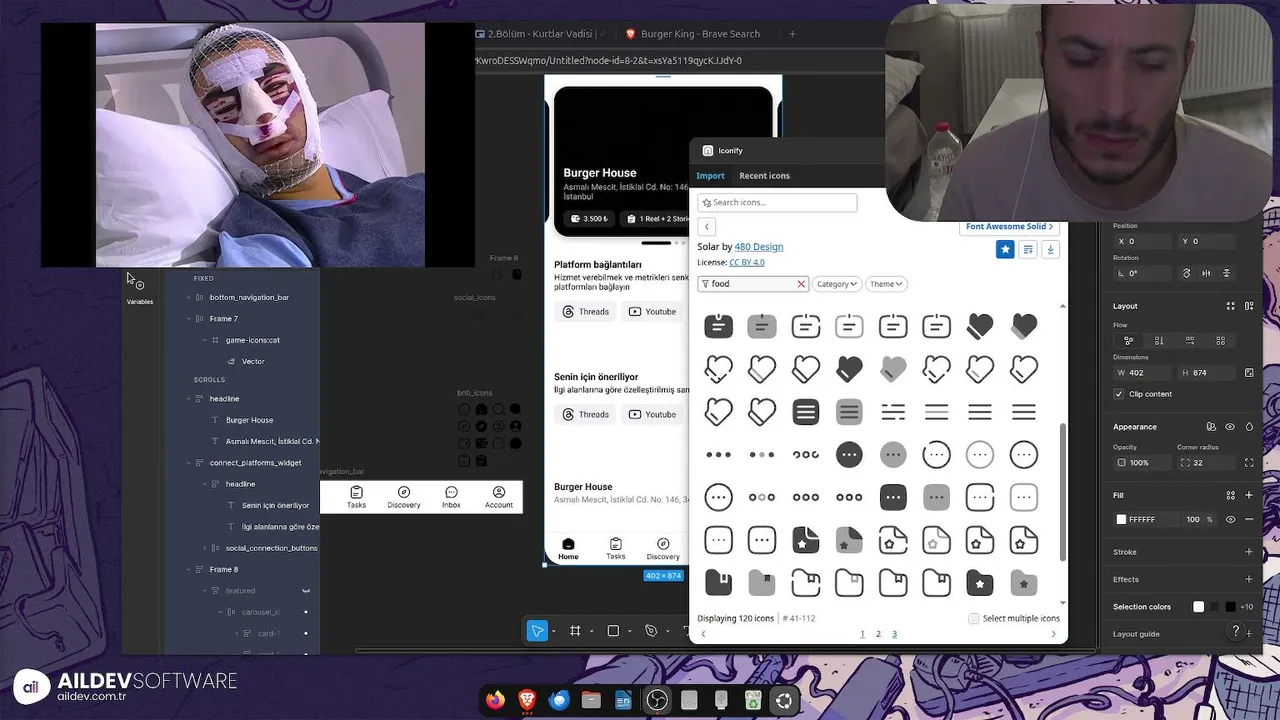The image size is (1280, 720).
Task: Select white swatch in Selection colors
Action: coord(1198,607)
